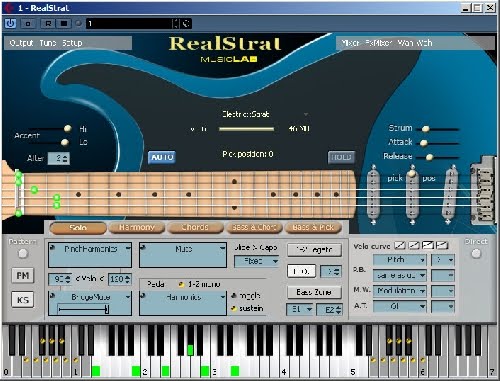Image resolution: width=500 pixels, height=381 pixels.
Task: Select the first velo curve icon
Action: [400, 246]
